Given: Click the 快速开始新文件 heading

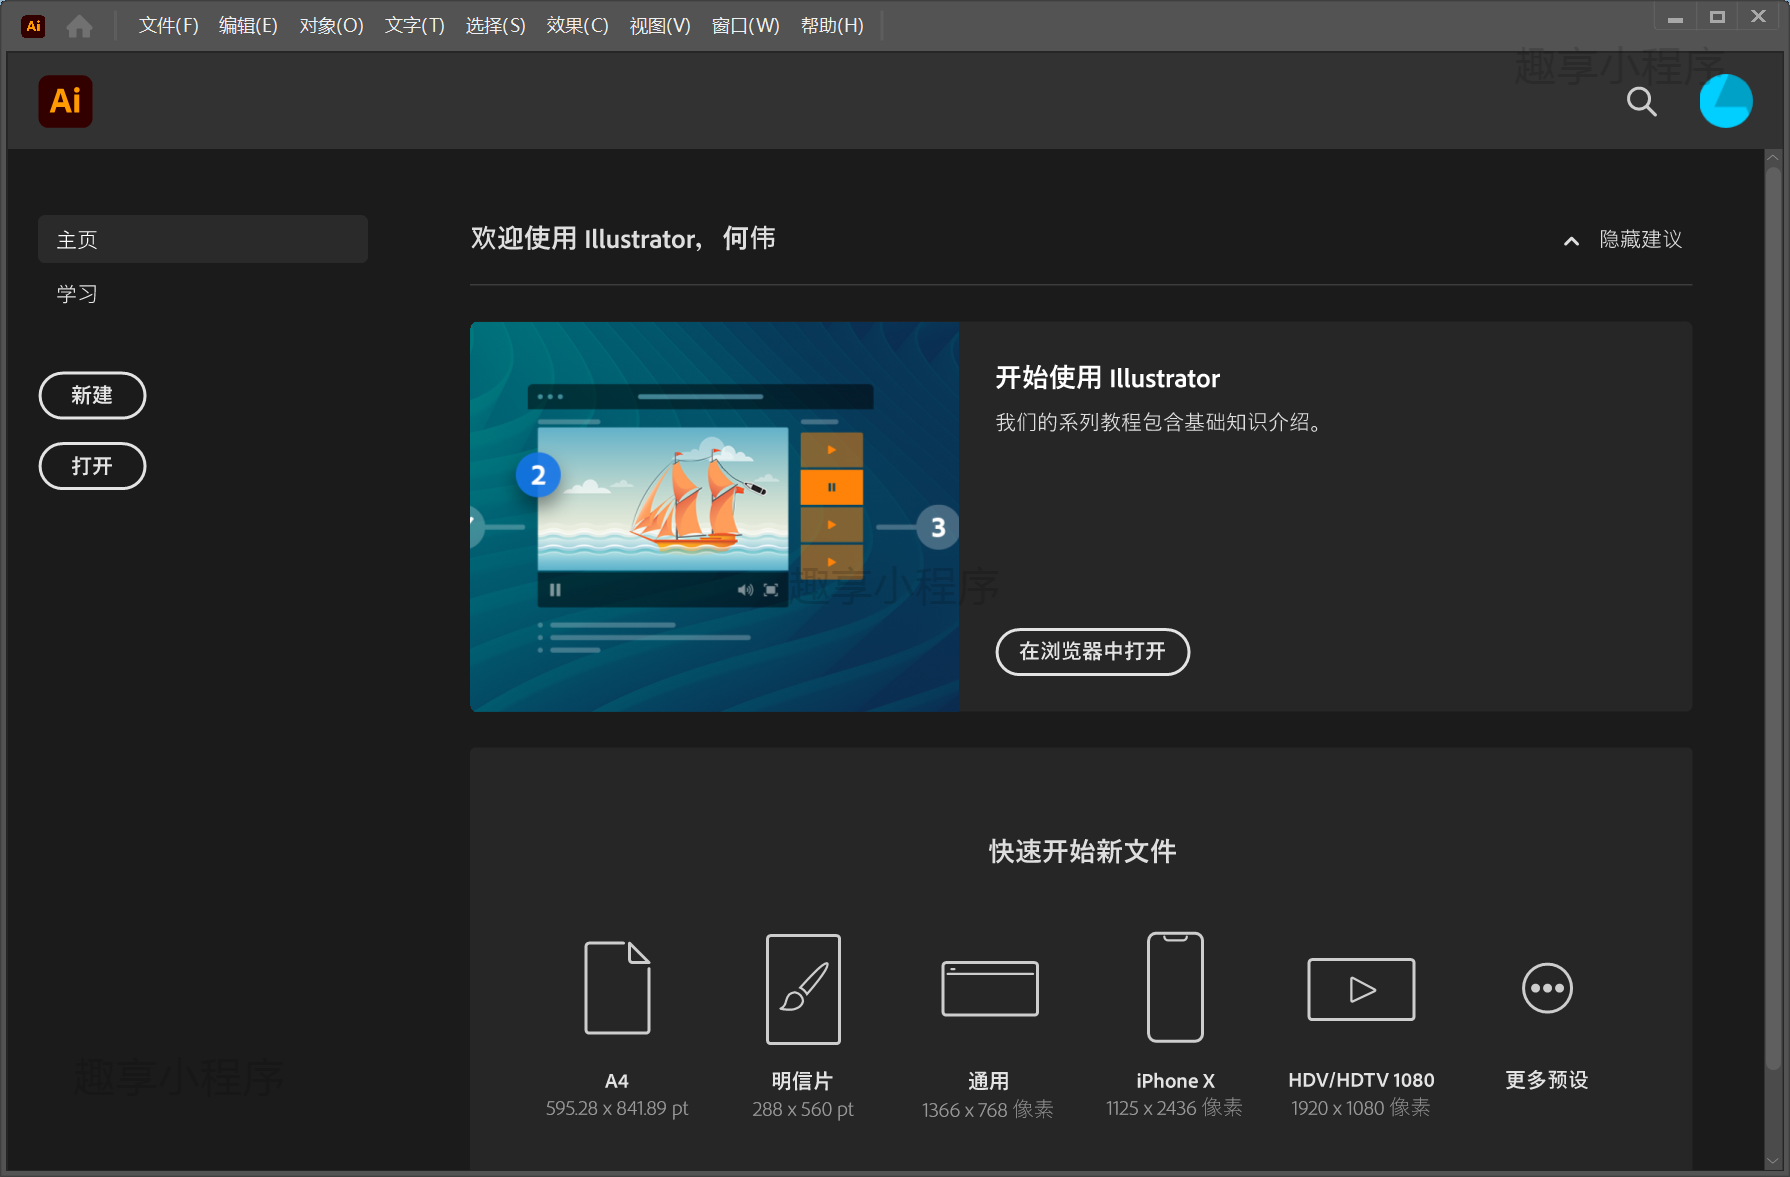Looking at the screenshot, I should pyautogui.click(x=1082, y=851).
